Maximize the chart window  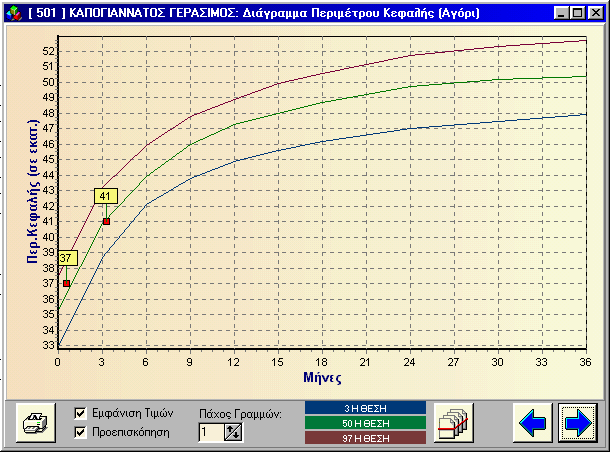point(577,13)
